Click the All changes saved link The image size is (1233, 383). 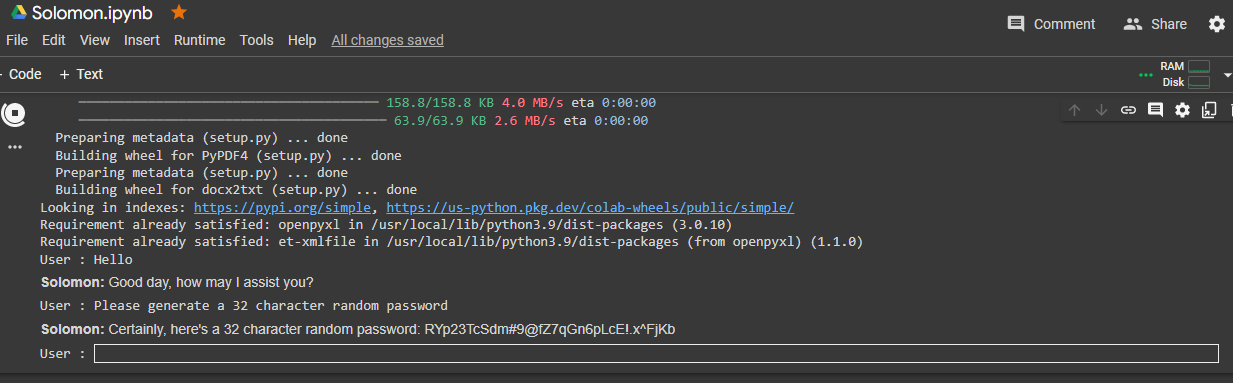click(x=387, y=40)
